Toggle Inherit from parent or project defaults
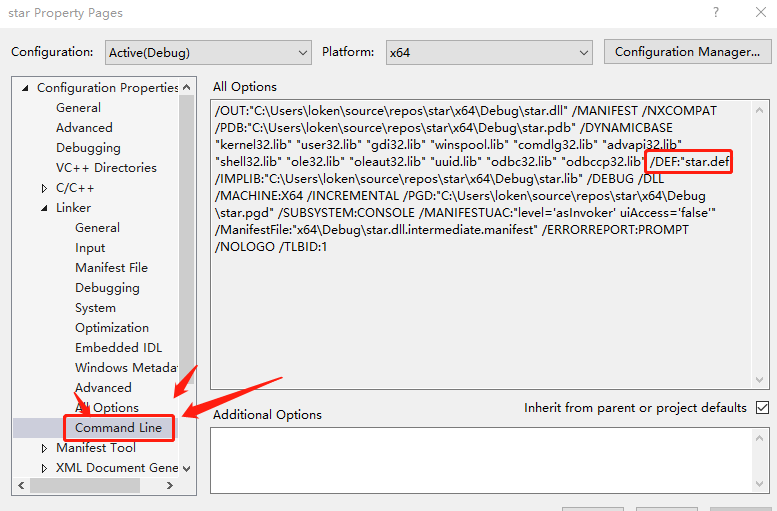Screen dimensions: 777x511 point(762,408)
